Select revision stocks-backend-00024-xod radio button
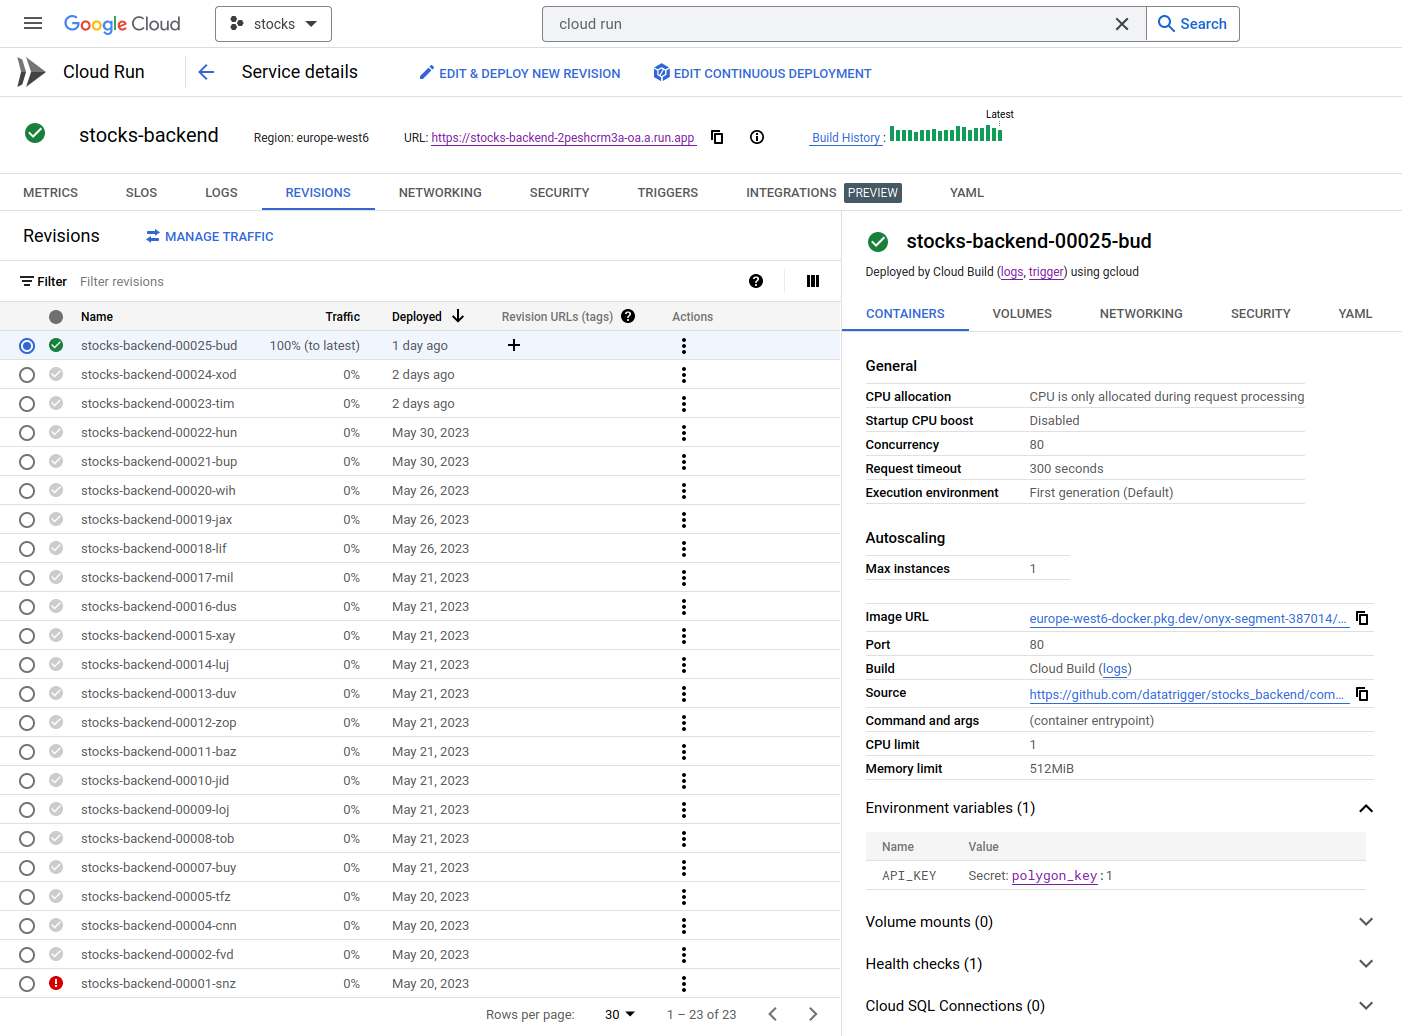 click(x=27, y=375)
